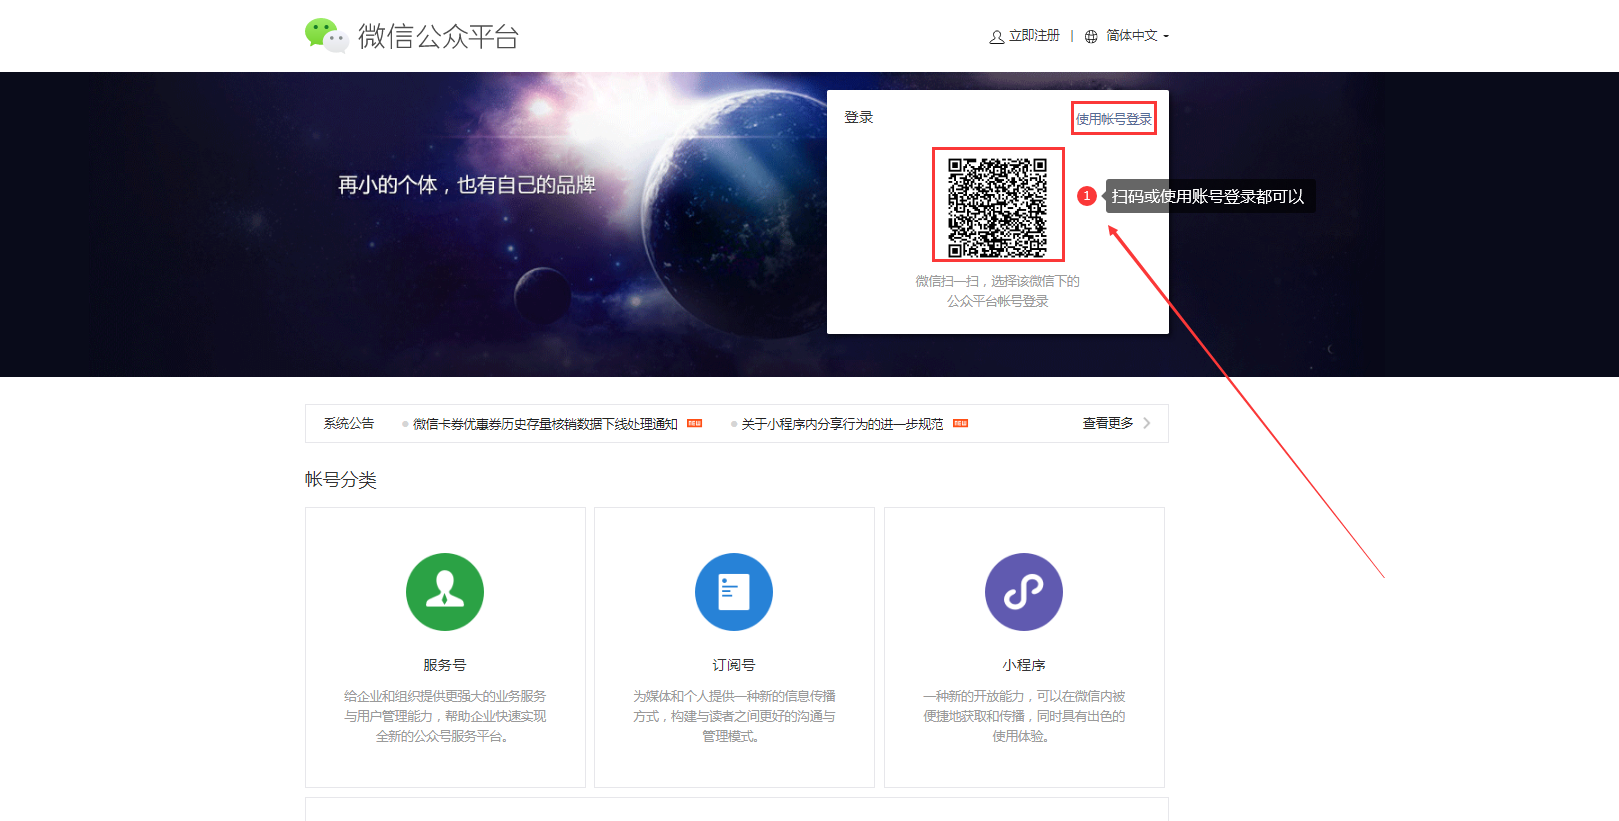Select the 服务号 title text

pos(445,665)
